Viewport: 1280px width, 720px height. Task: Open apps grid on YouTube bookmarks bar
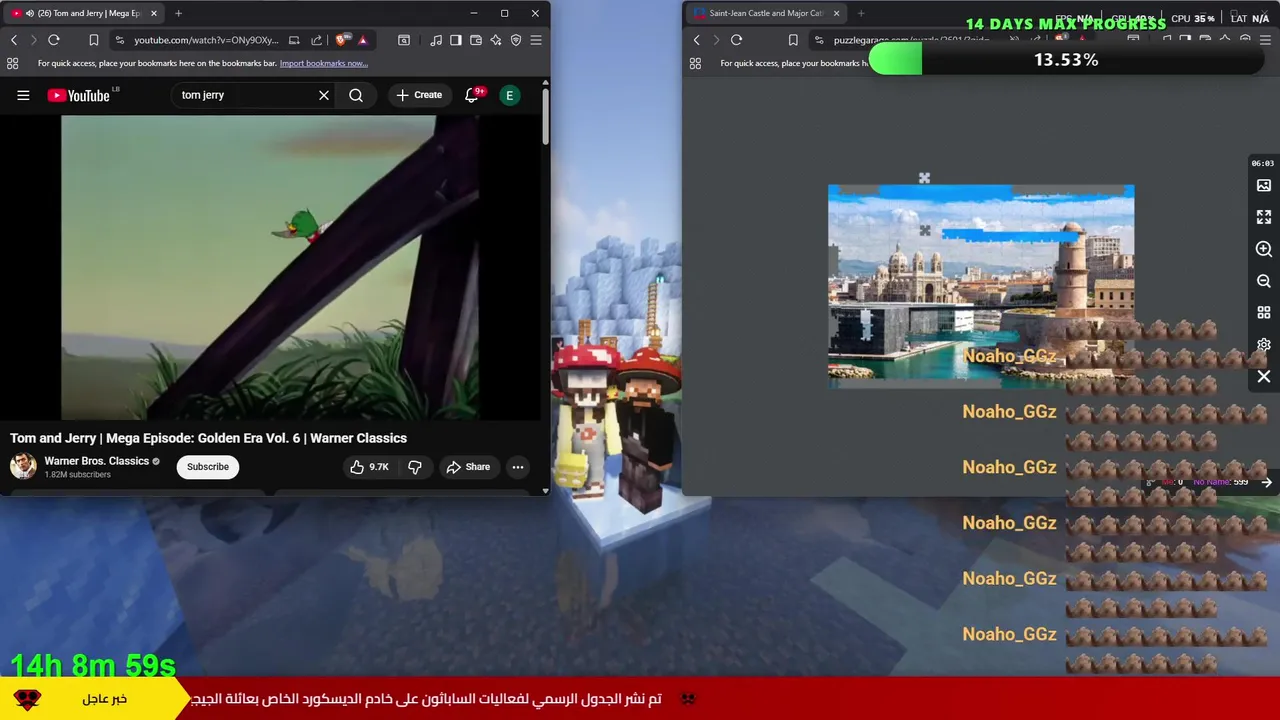12,63
